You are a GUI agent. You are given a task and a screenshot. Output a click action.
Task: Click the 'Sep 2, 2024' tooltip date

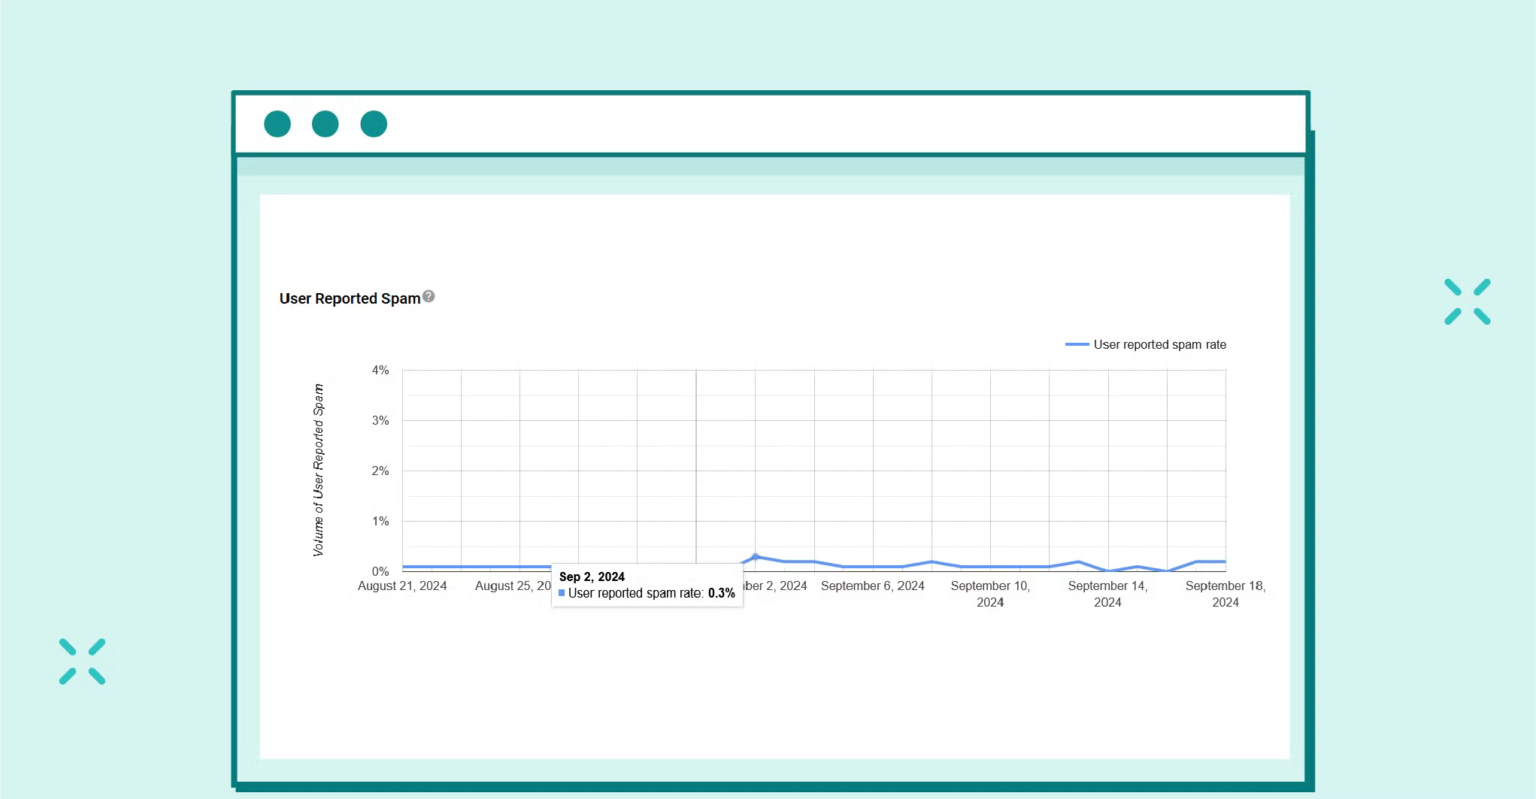tap(592, 577)
